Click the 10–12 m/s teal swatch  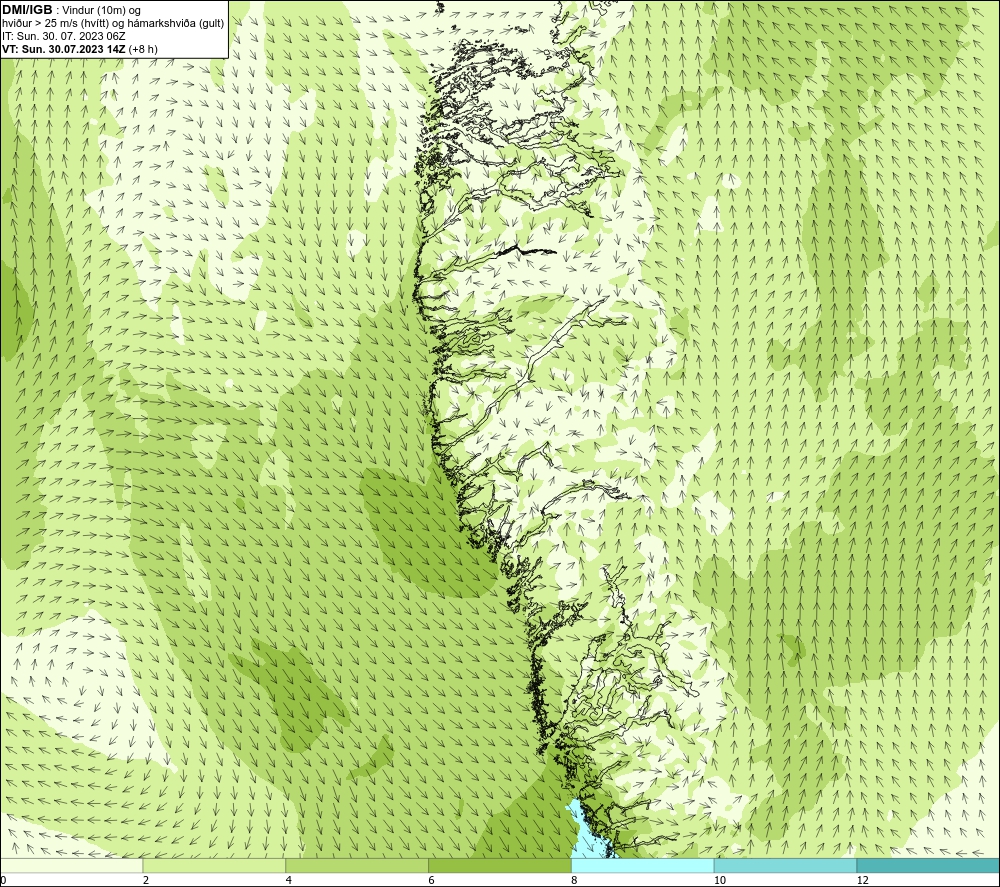point(786,865)
